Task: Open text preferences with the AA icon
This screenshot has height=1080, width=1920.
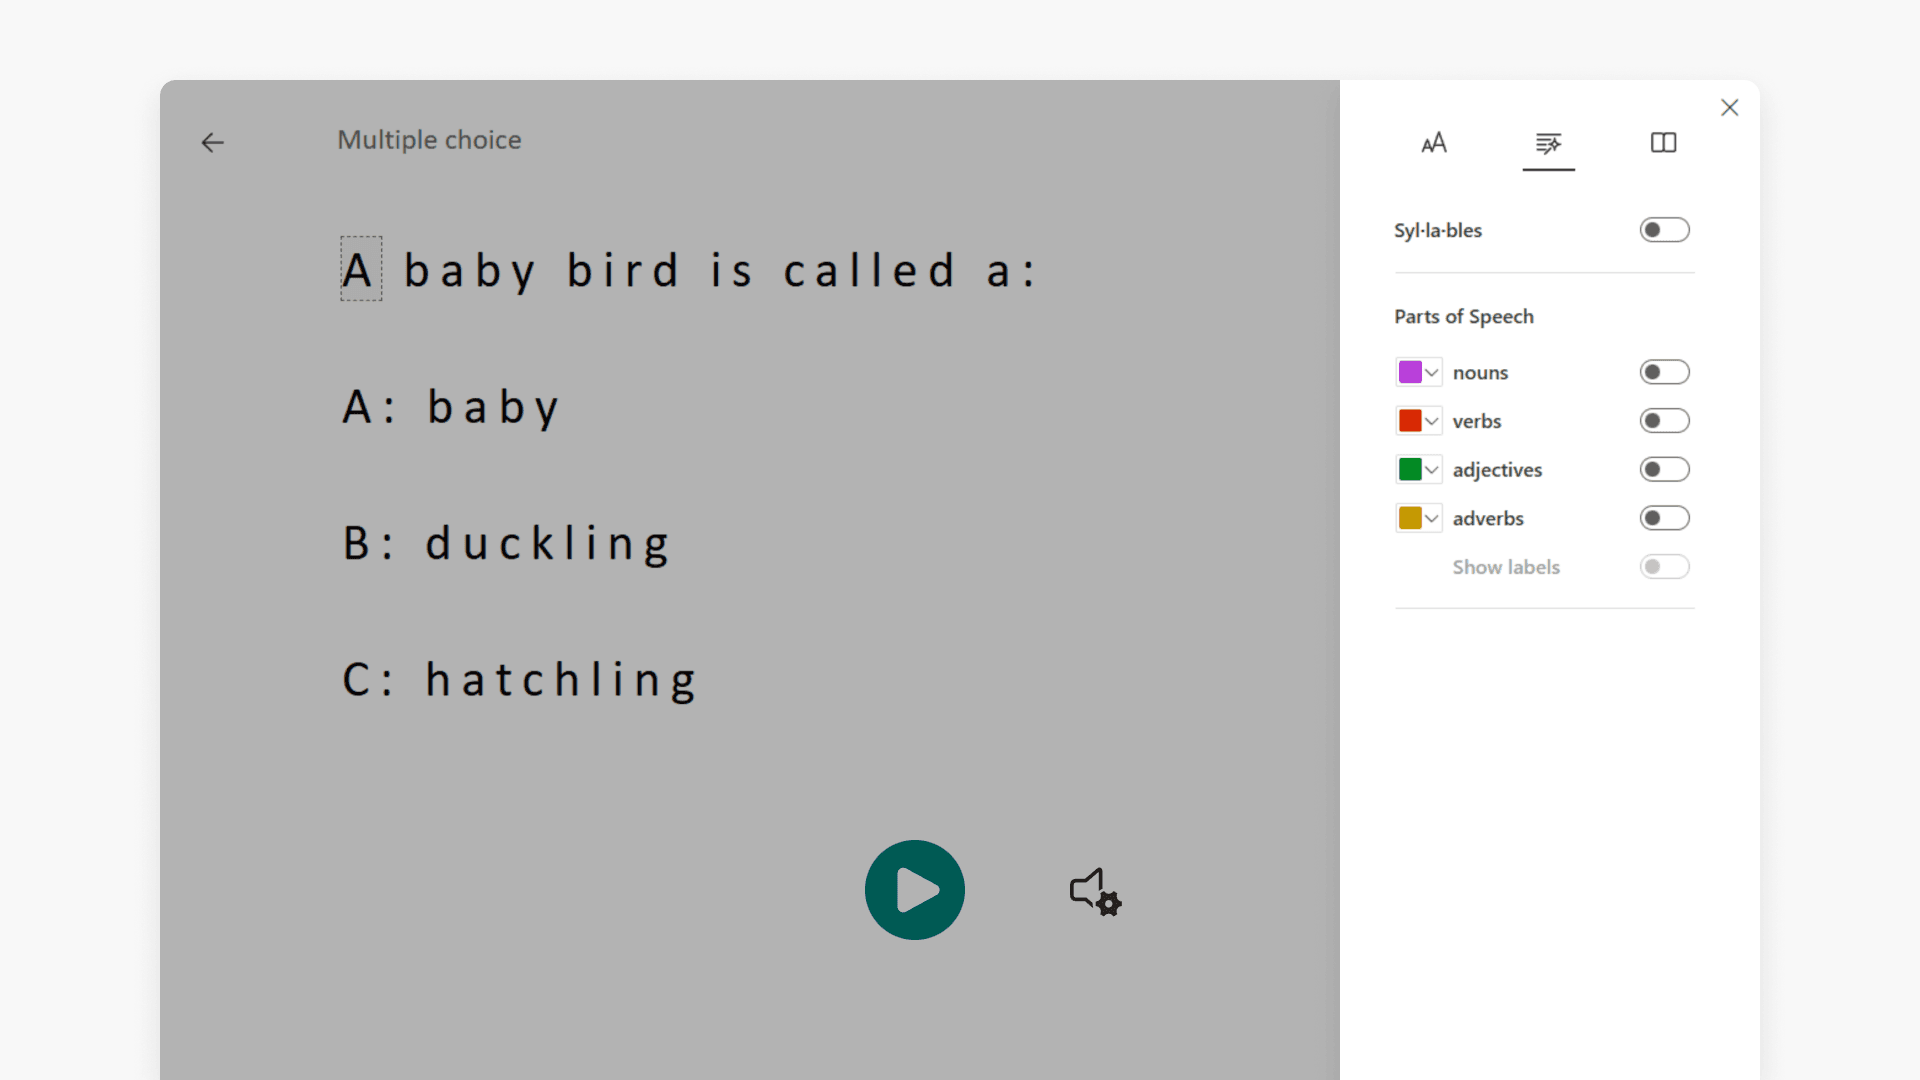Action: (x=1434, y=143)
